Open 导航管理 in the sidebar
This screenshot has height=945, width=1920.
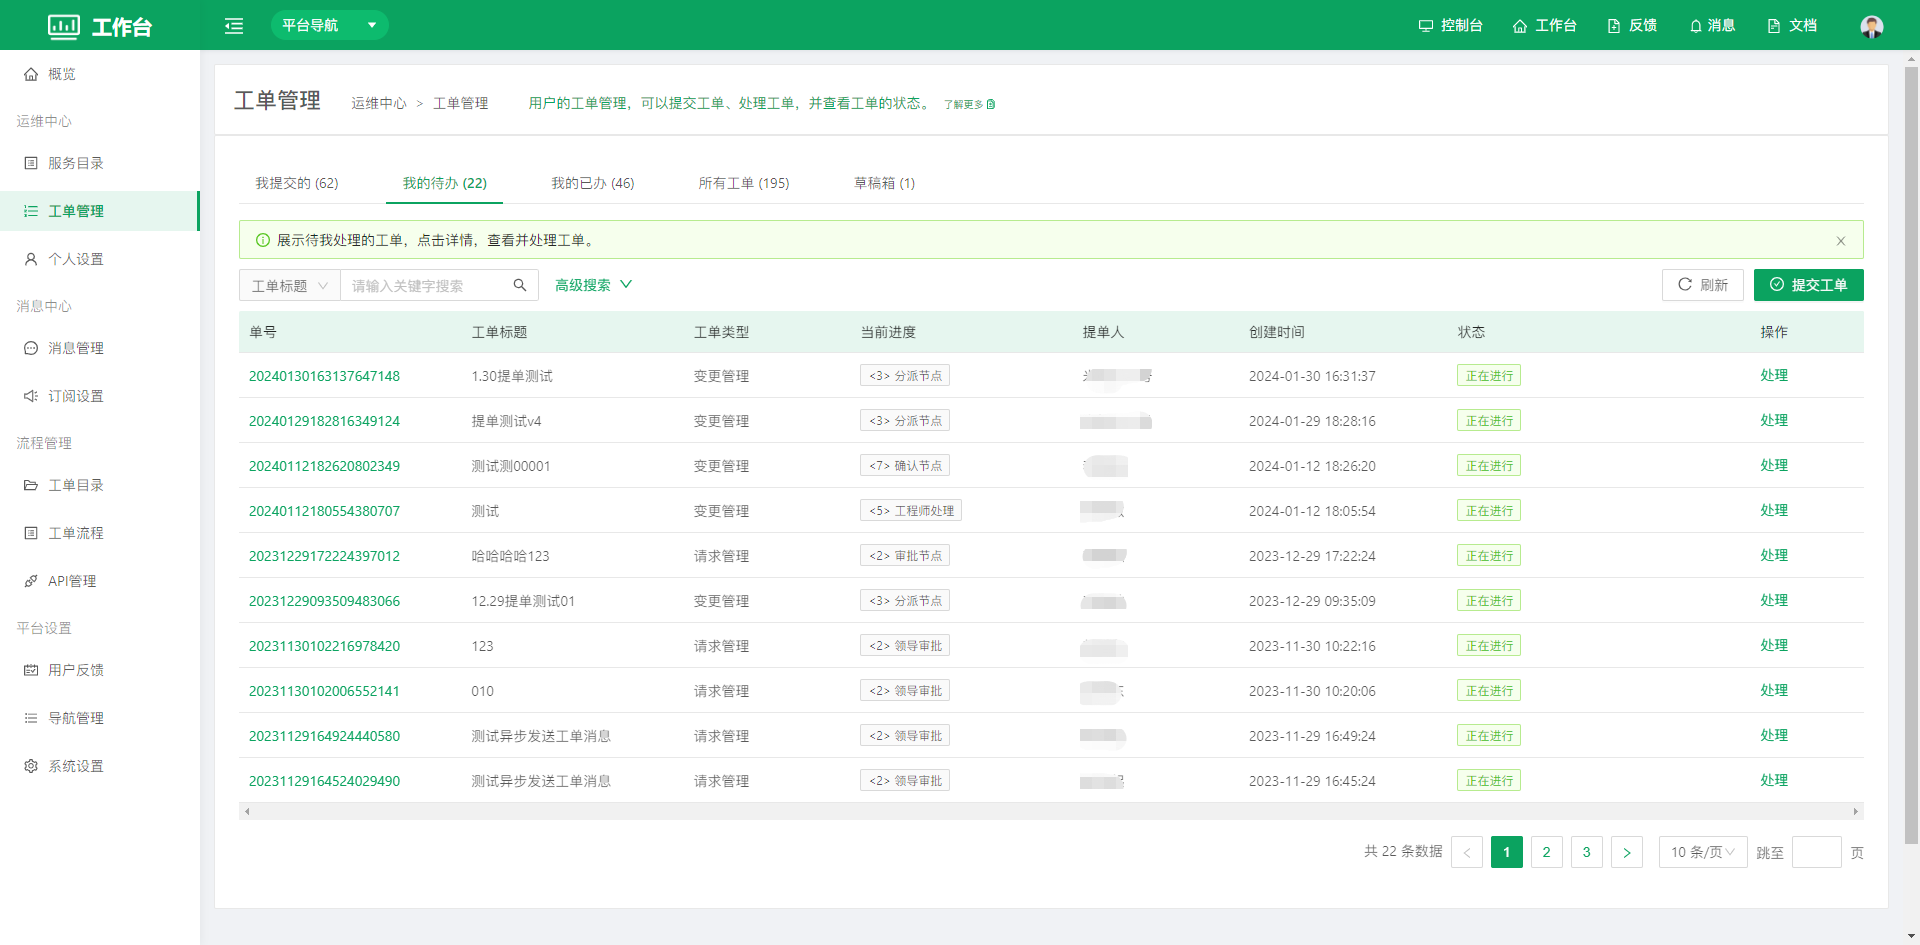tap(100, 718)
